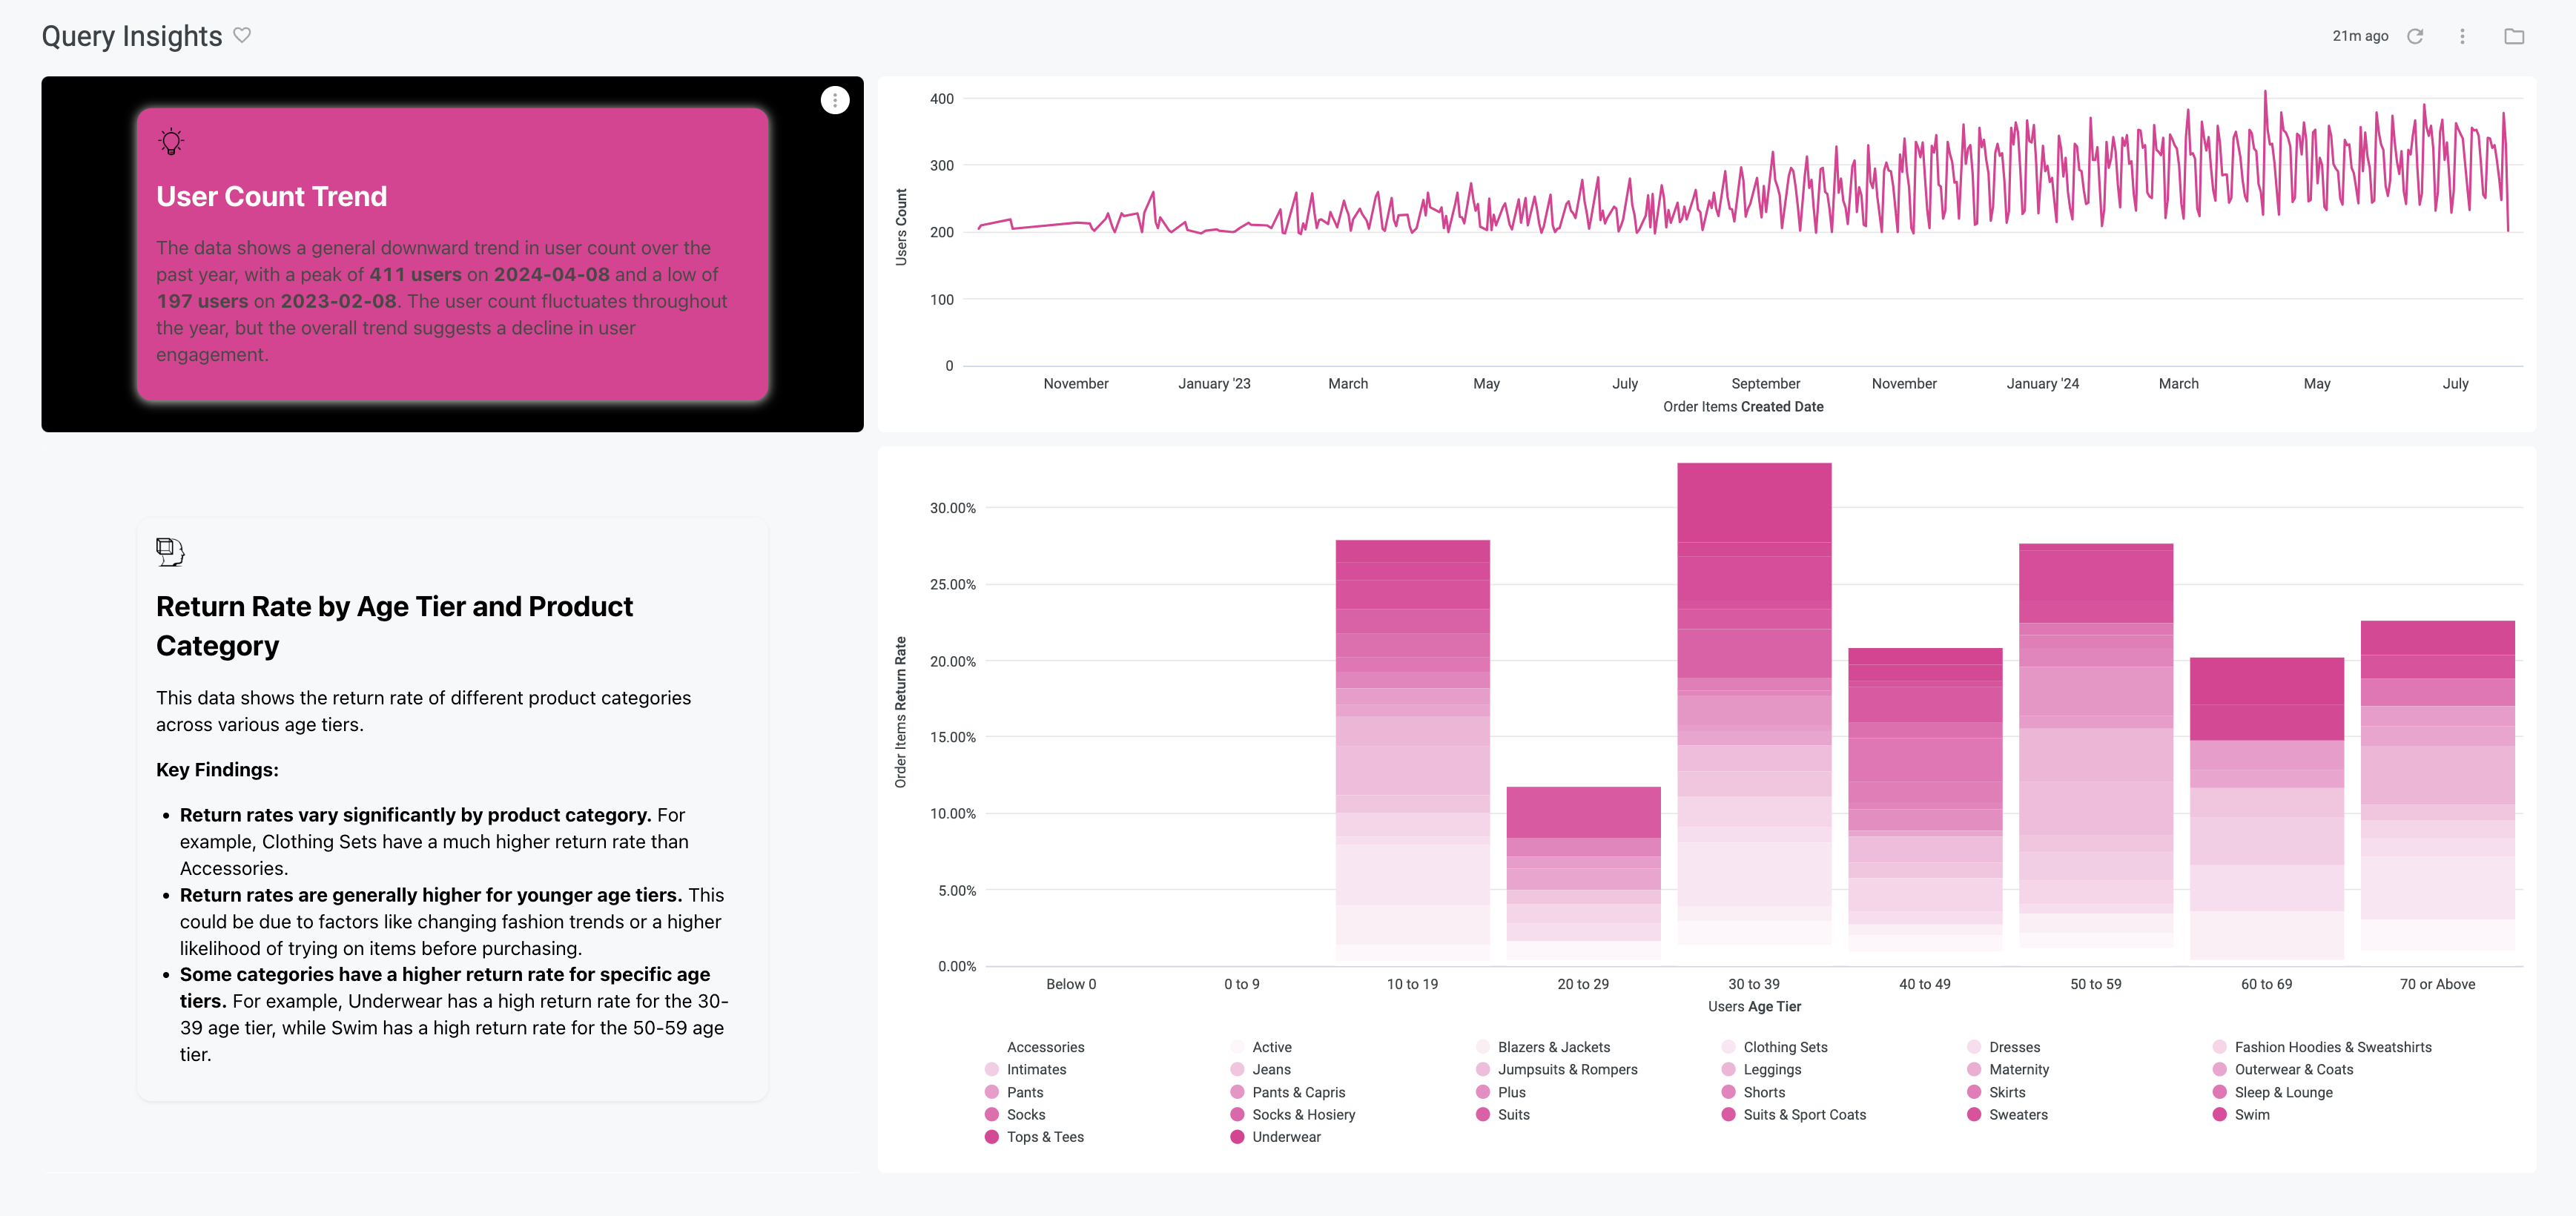Favorite the Query Insights dashboard with the heart icon
This screenshot has height=1216, width=2576.
pos(242,35)
